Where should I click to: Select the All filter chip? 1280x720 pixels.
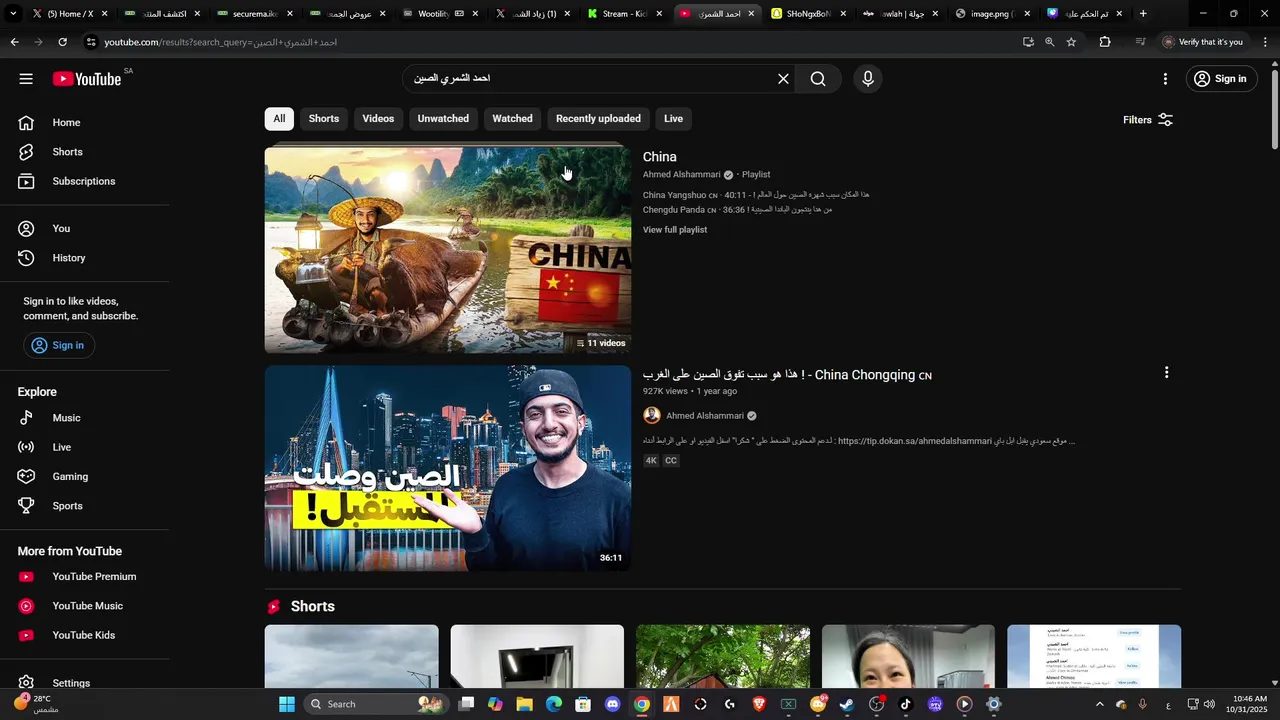tap(279, 119)
